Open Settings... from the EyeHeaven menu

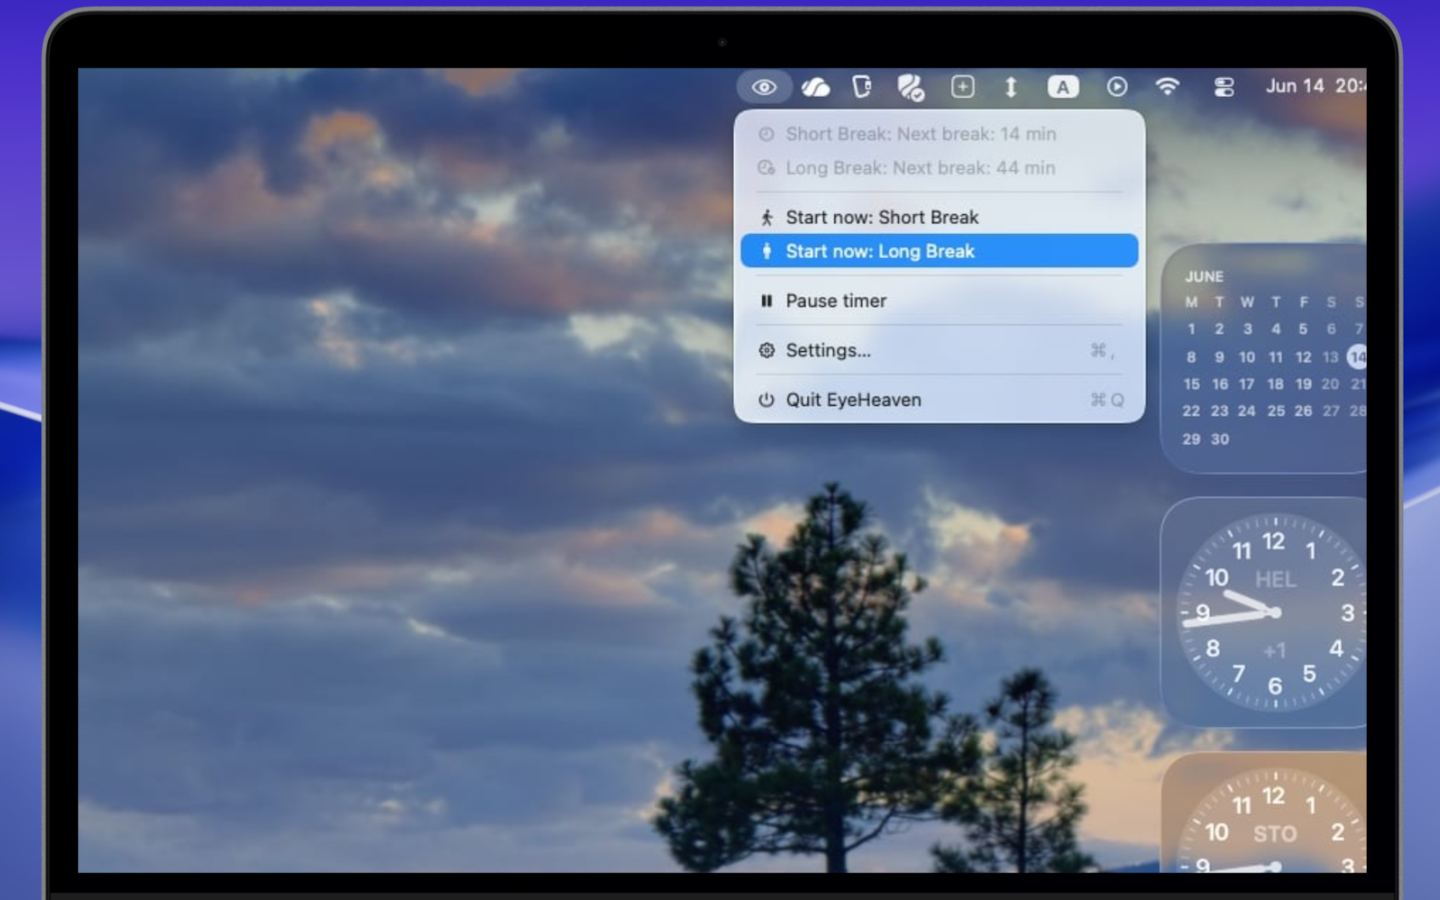tap(939, 350)
